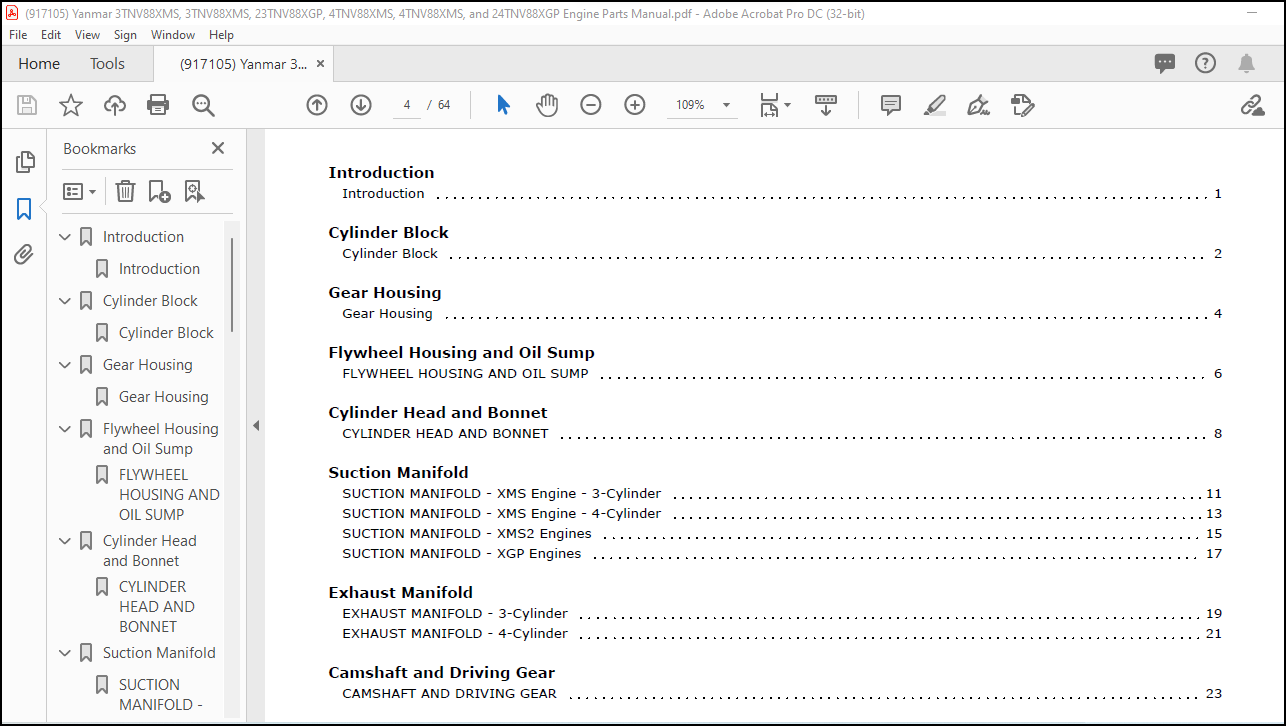The height and width of the screenshot is (726, 1286).
Task: Open the Help menu
Action: point(221,34)
